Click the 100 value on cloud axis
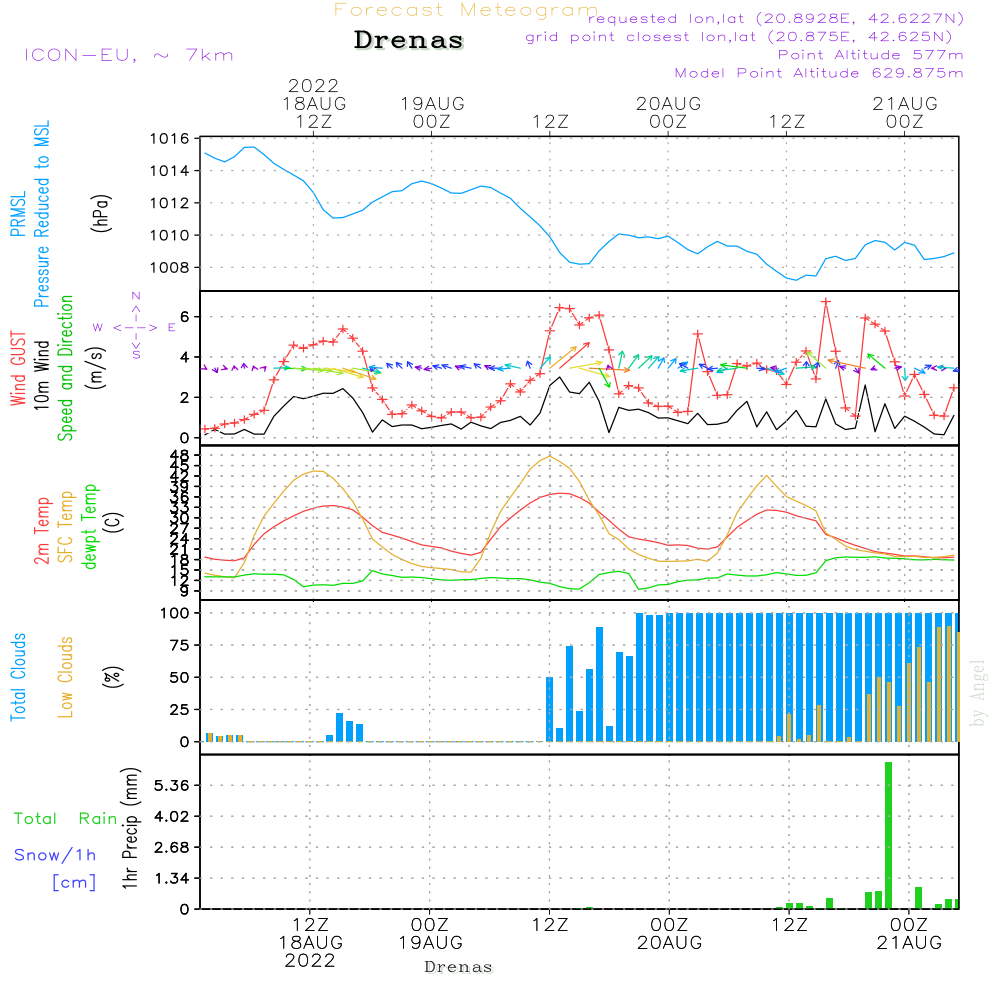This screenshot has width=1000, height=1000. pos(175,613)
